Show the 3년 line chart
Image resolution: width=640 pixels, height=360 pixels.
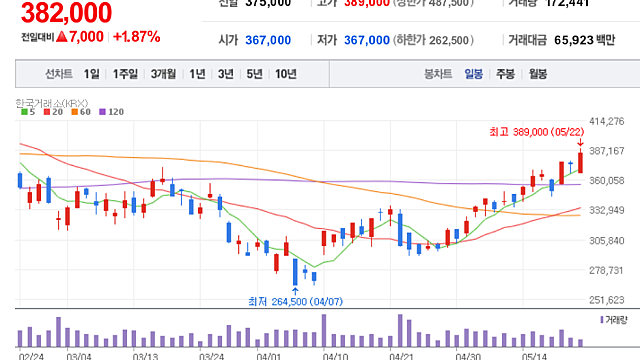pyautogui.click(x=226, y=74)
